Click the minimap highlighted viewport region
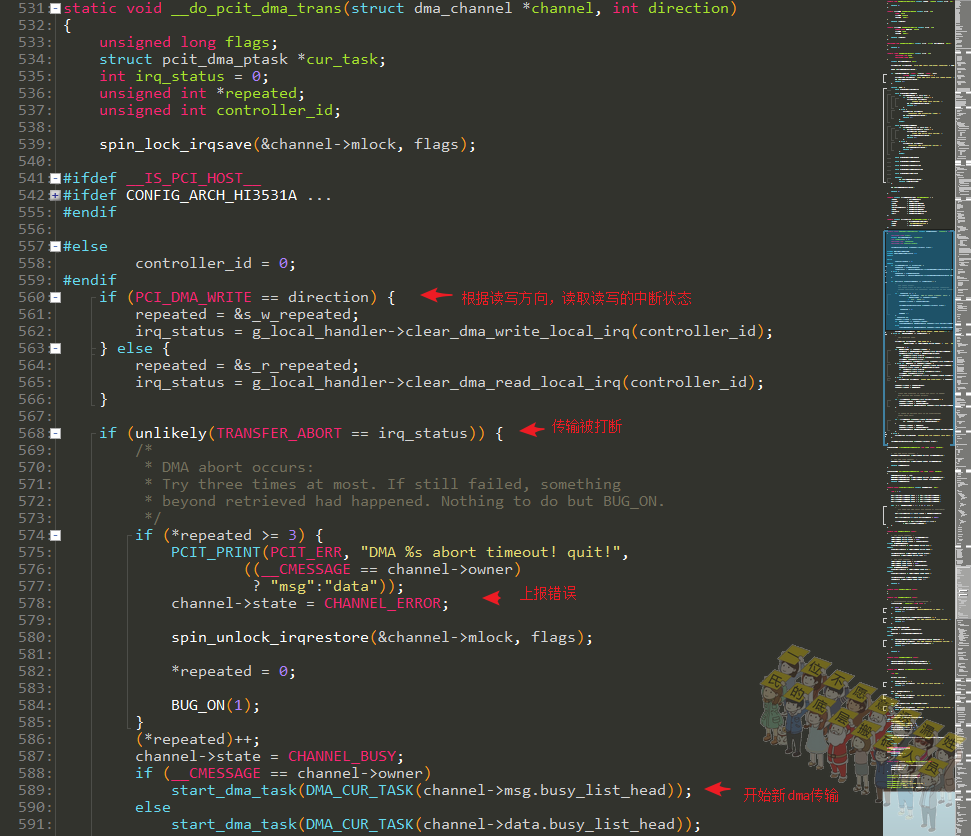The image size is (971, 836). pos(918,281)
